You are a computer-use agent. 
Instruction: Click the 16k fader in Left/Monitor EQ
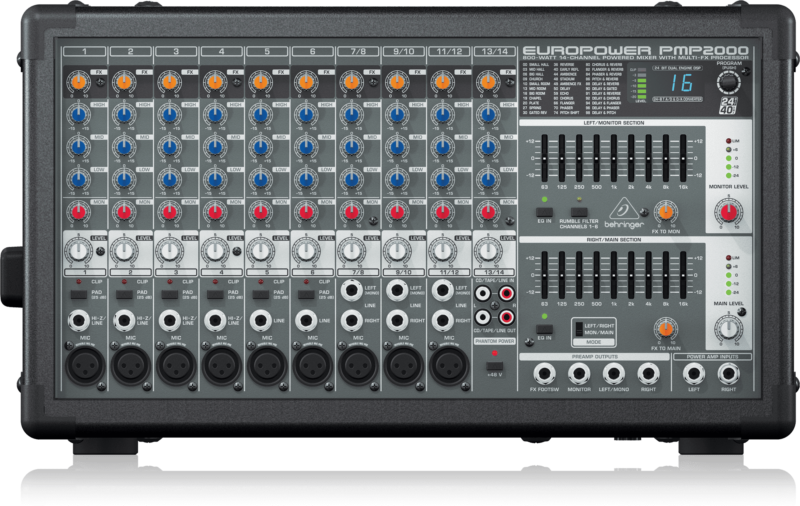point(683,159)
